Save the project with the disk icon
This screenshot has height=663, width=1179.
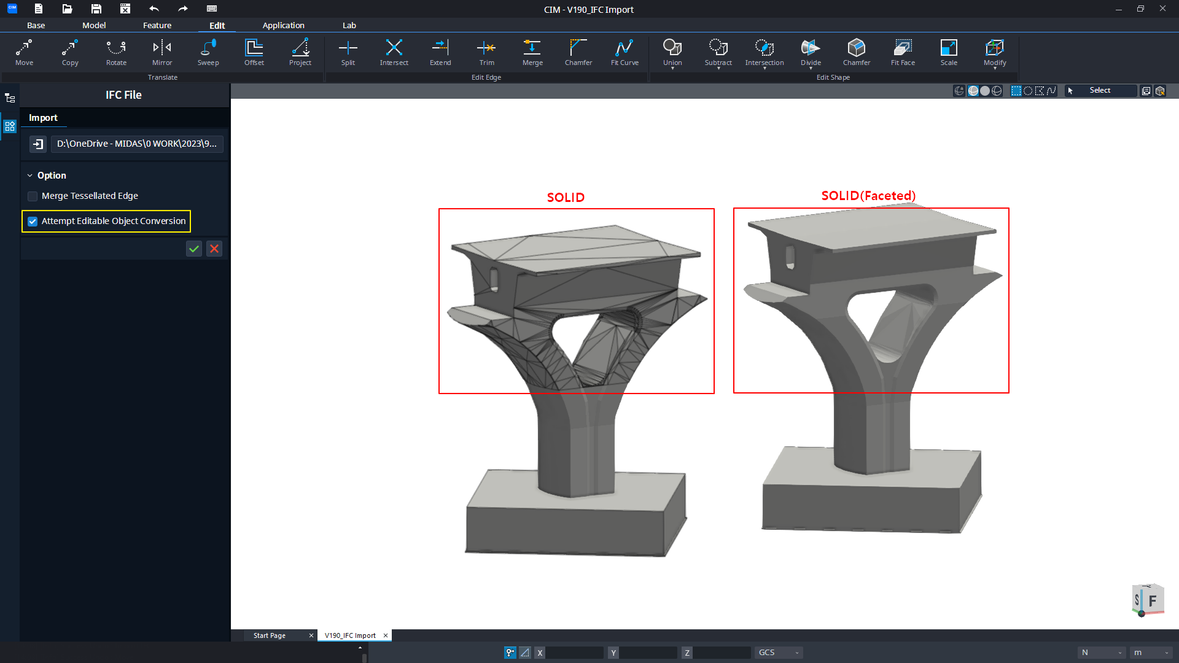(96, 9)
